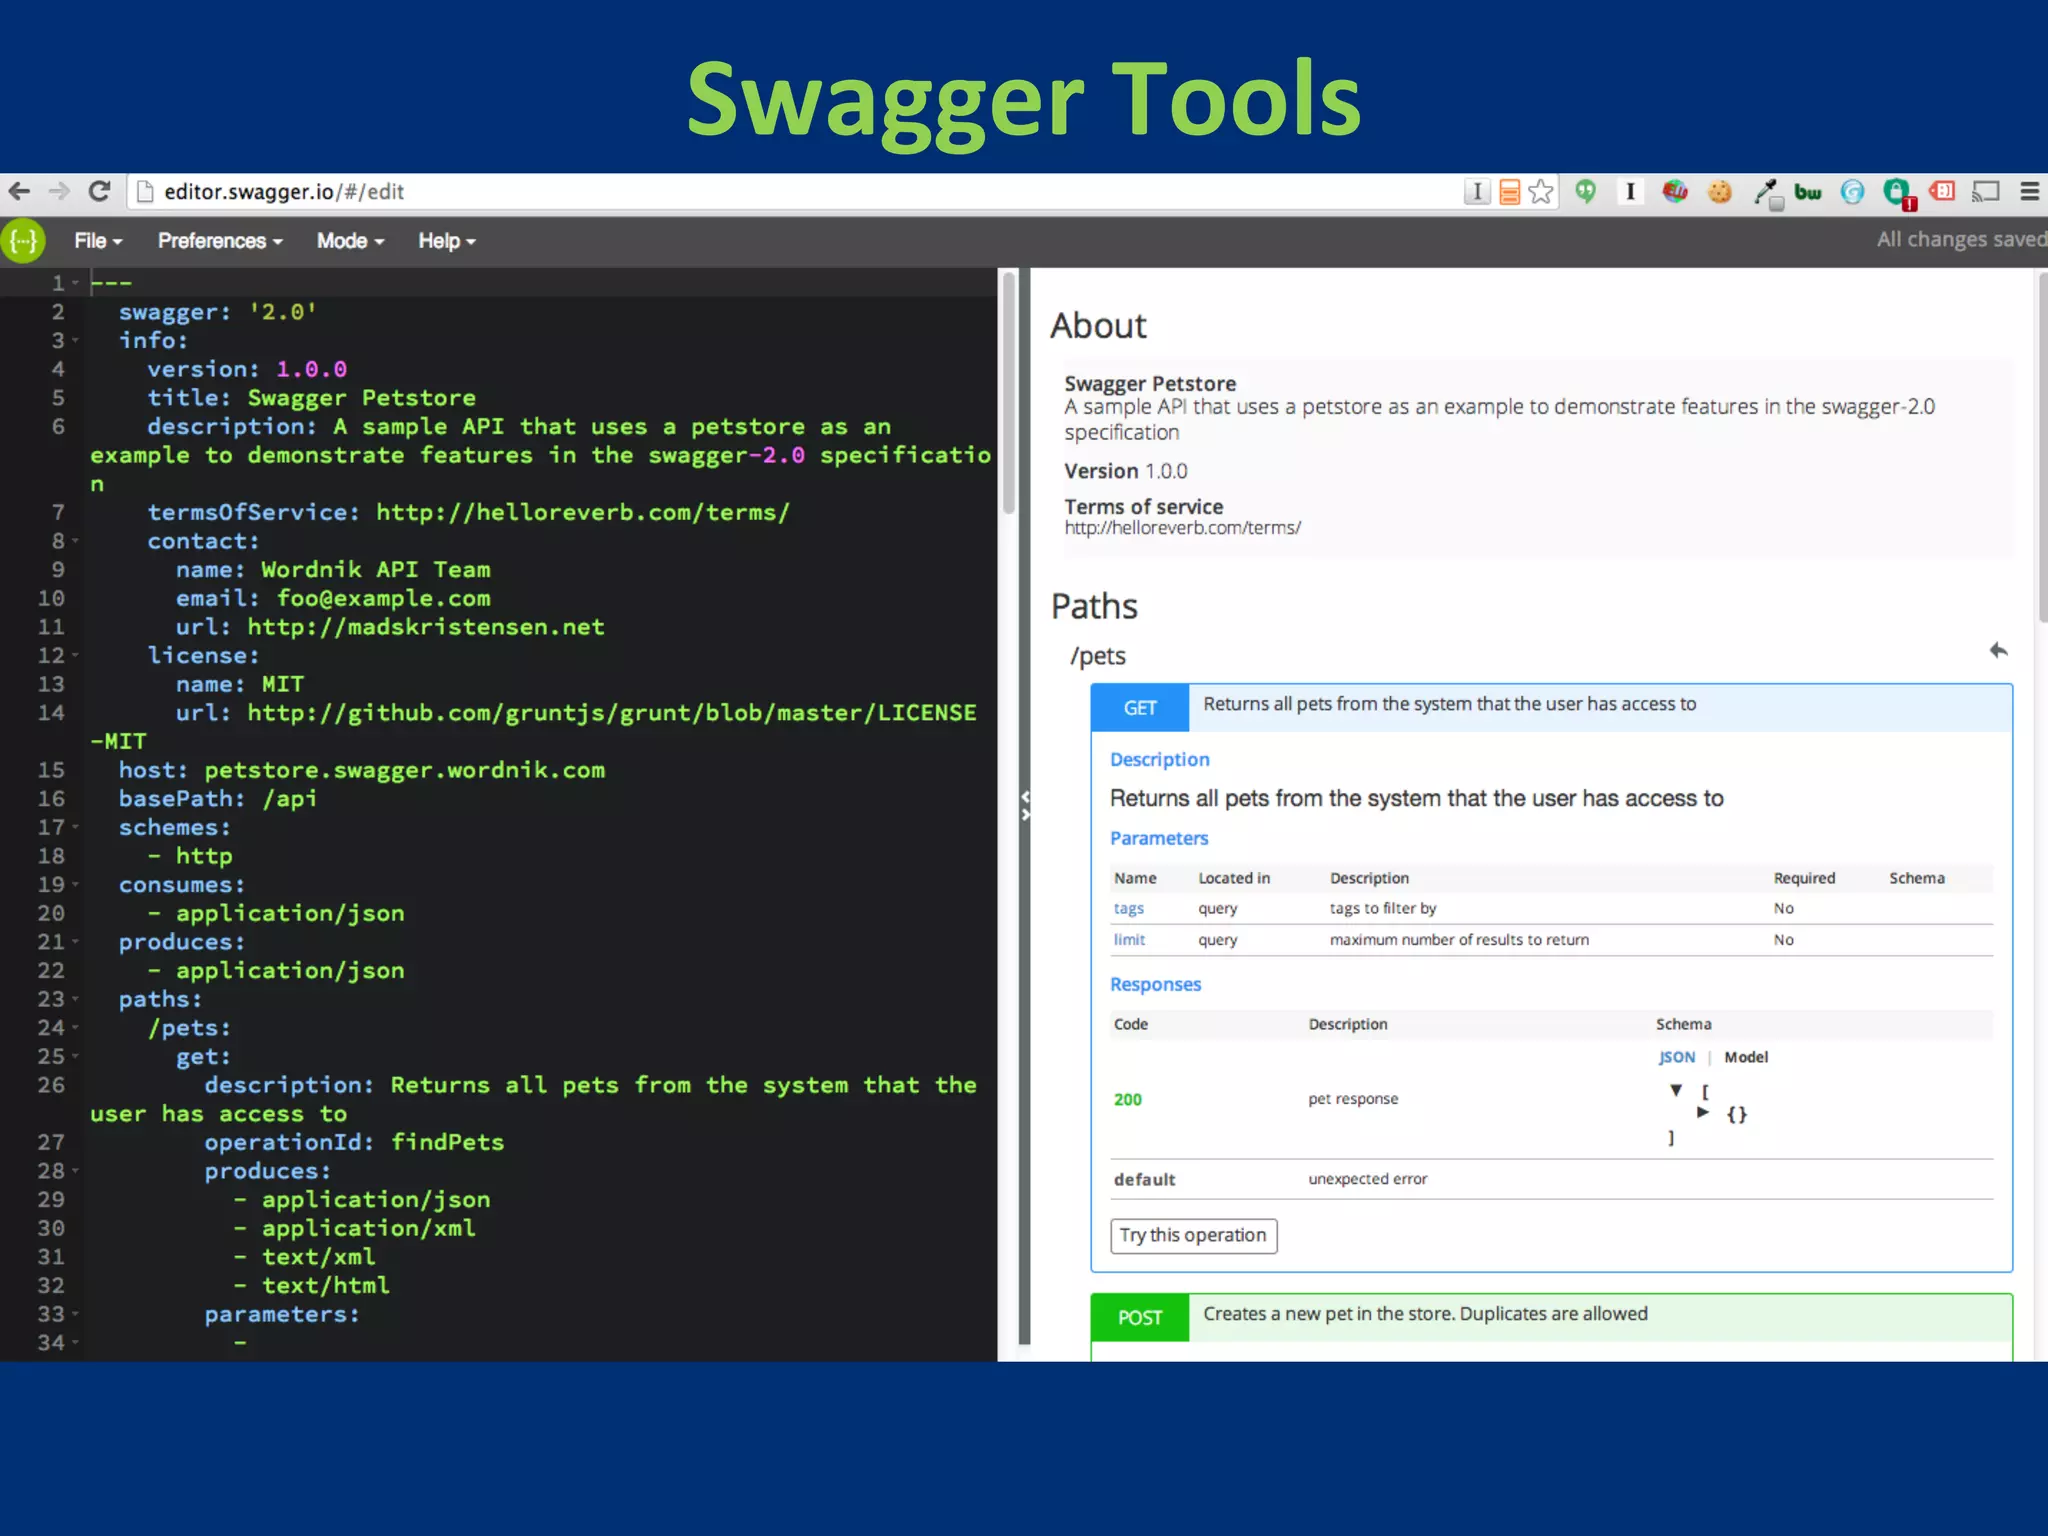The width and height of the screenshot is (2048, 1536).
Task: Click the tags parameter link
Action: [1129, 909]
